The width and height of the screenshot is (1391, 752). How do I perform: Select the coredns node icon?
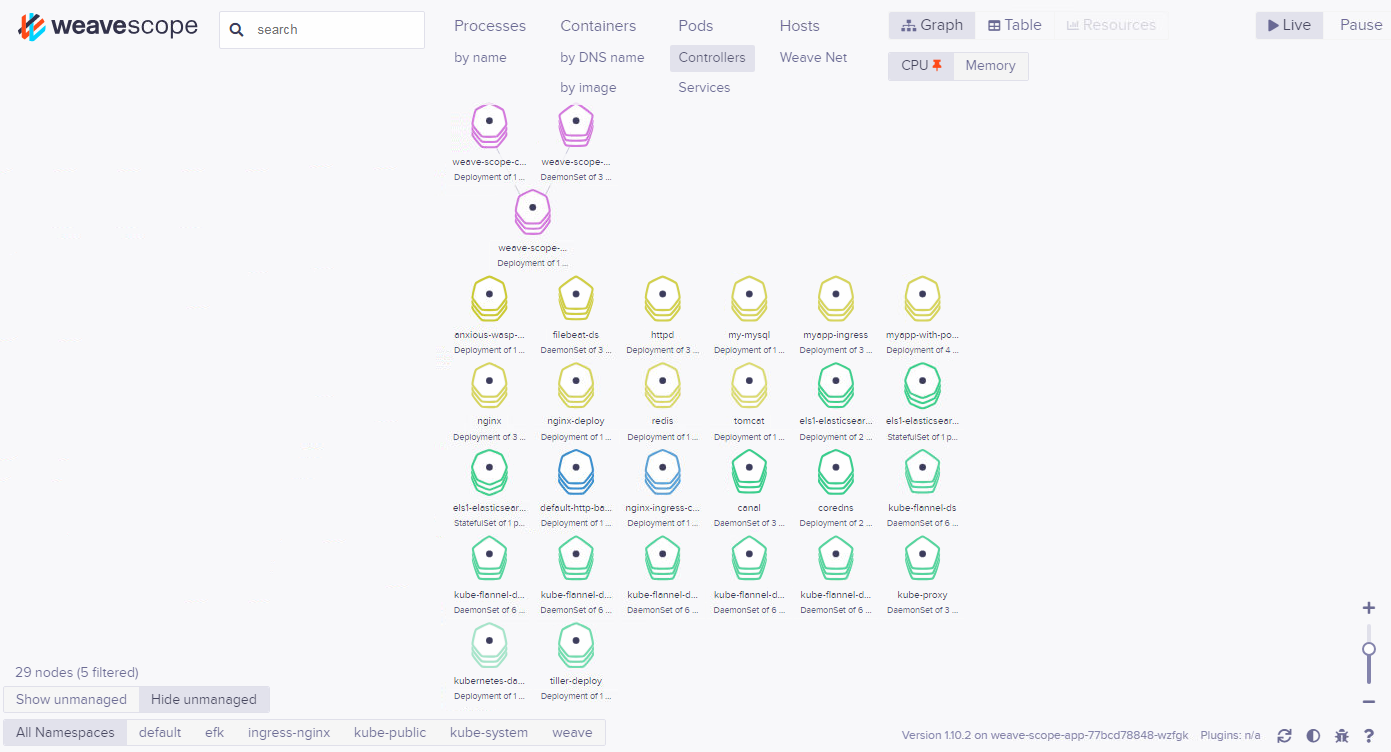coord(835,469)
